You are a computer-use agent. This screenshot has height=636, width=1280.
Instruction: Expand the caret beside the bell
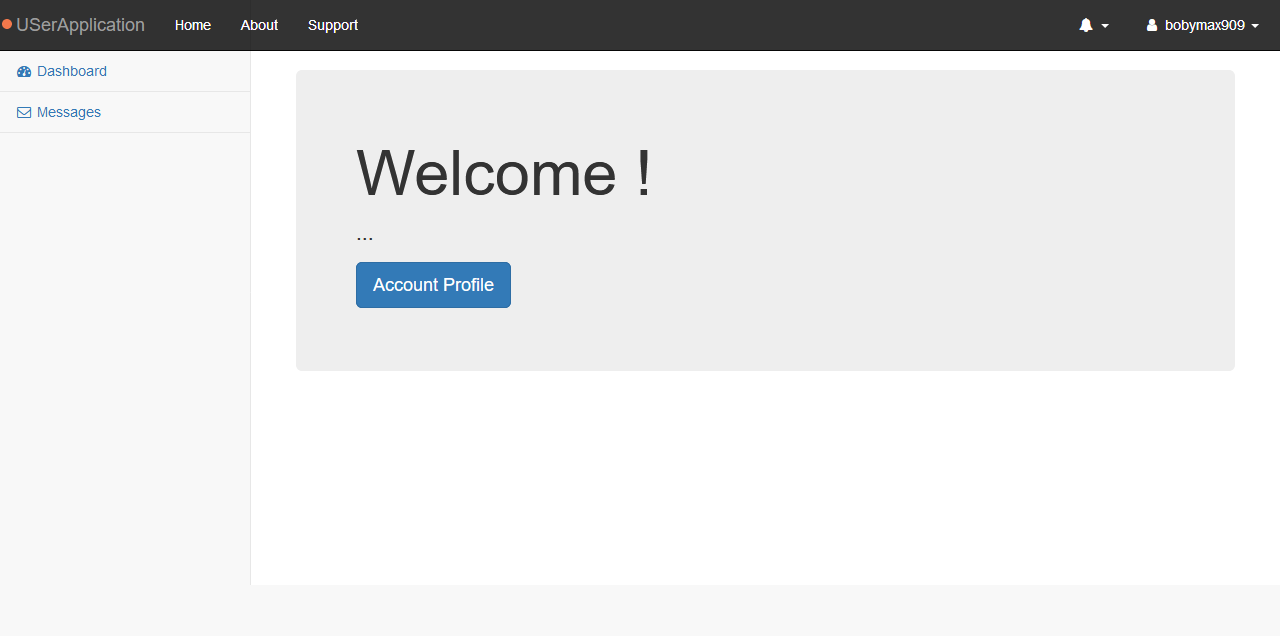[x=1105, y=26]
